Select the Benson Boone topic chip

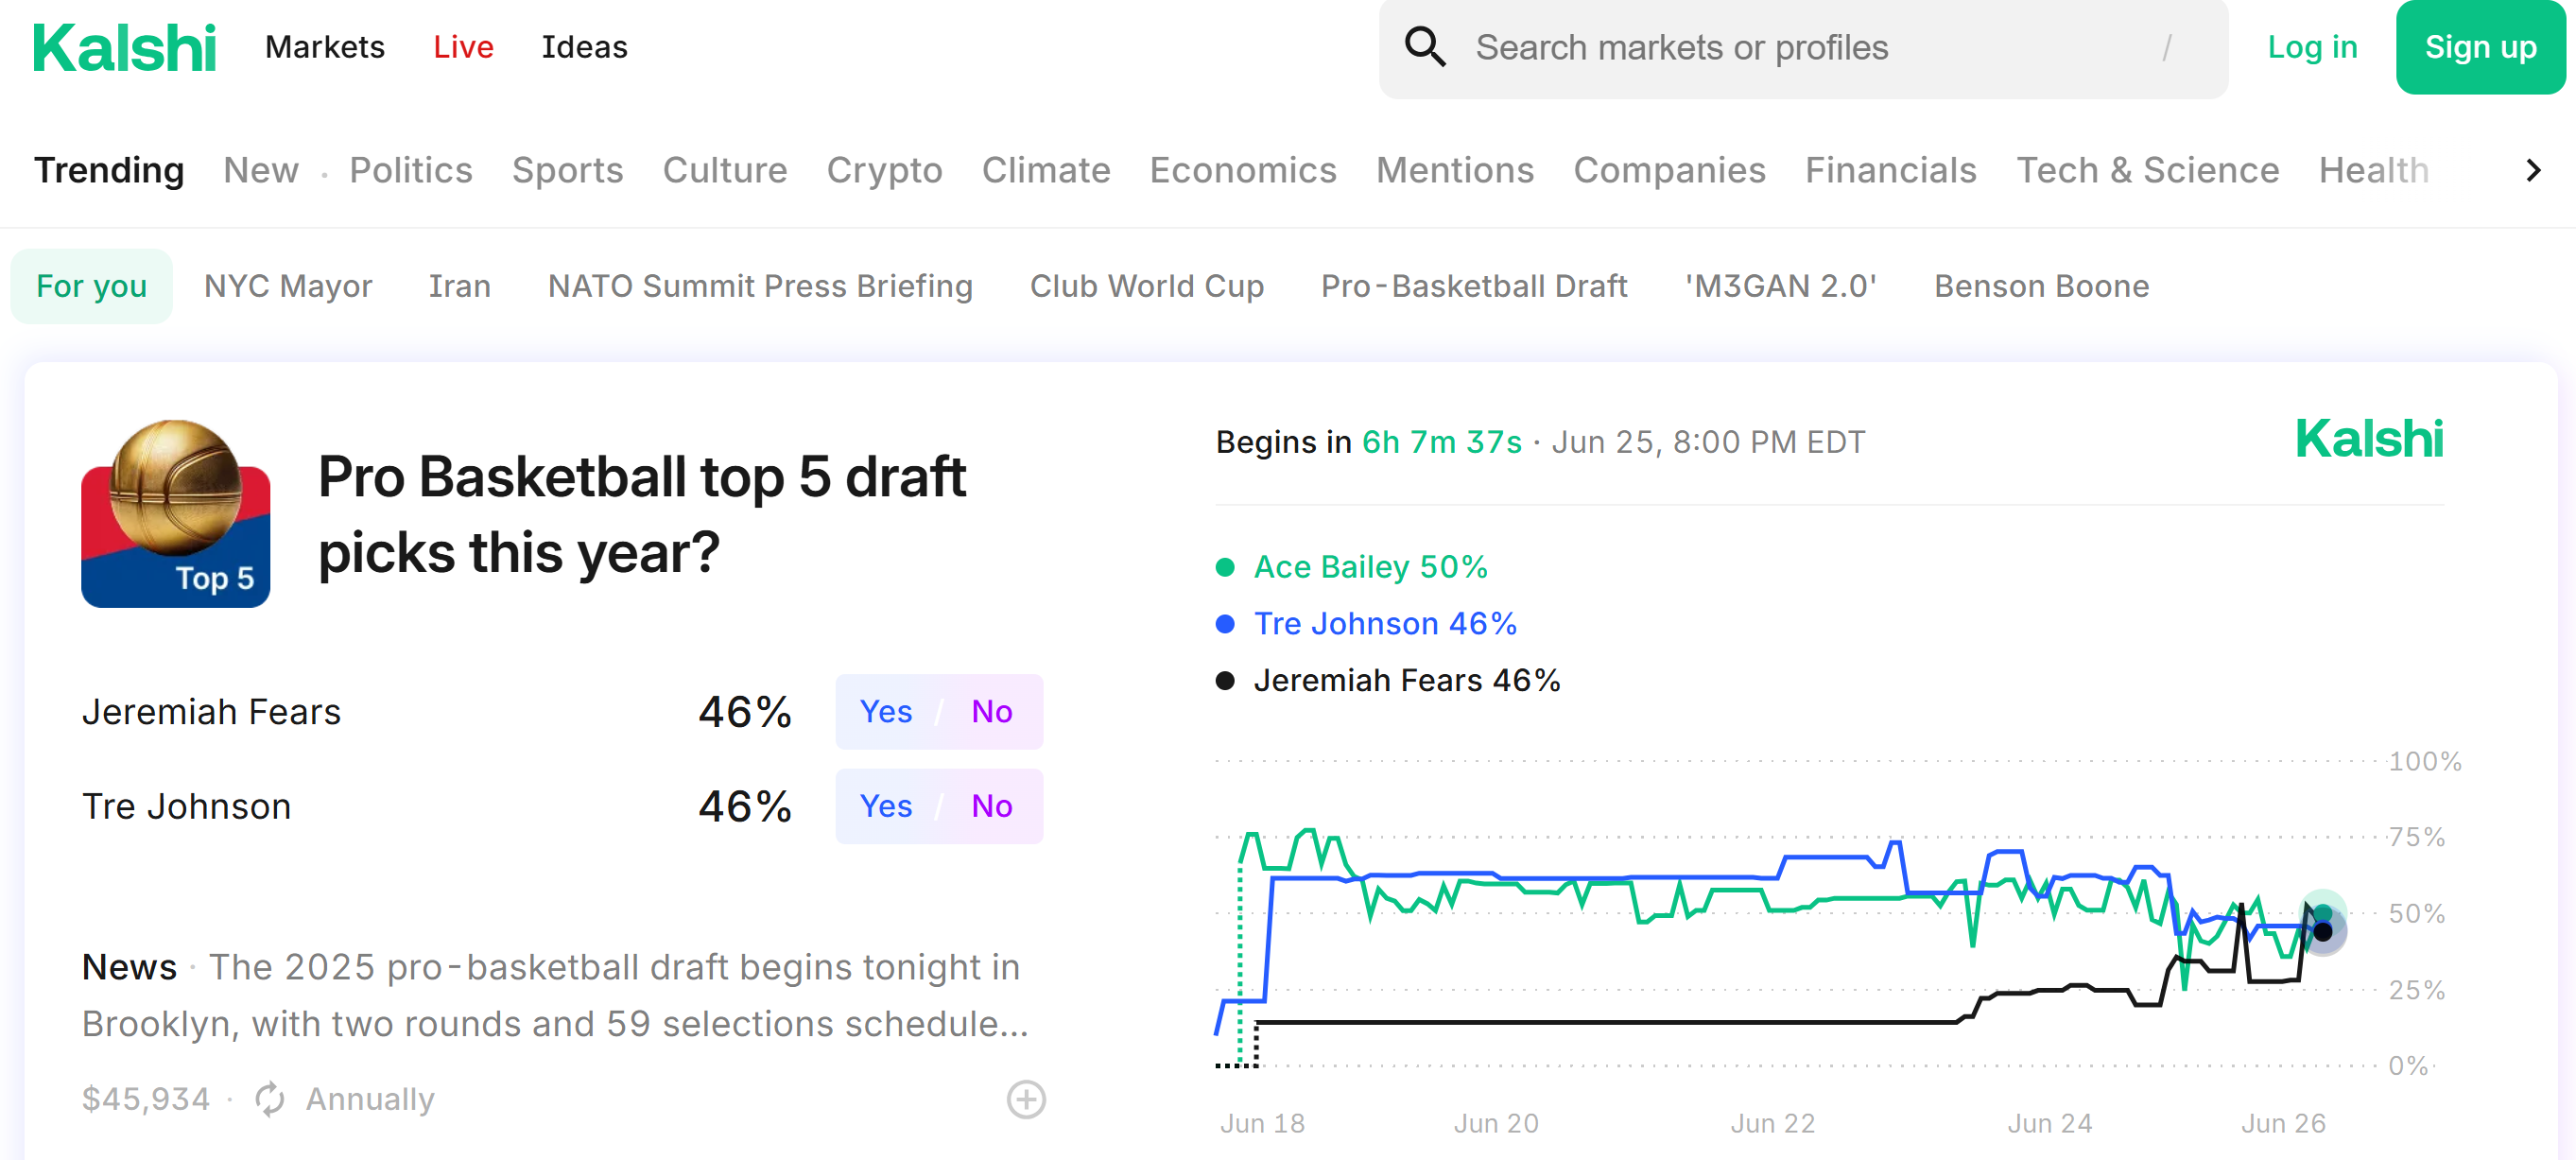[2041, 286]
